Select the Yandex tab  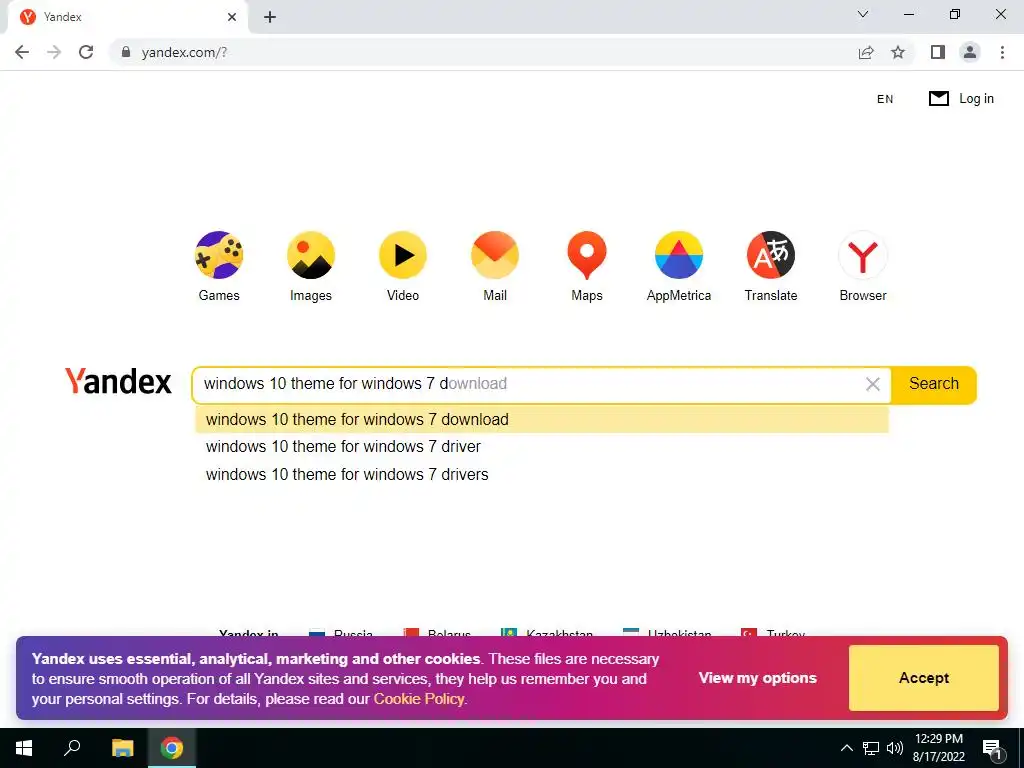coord(127,17)
